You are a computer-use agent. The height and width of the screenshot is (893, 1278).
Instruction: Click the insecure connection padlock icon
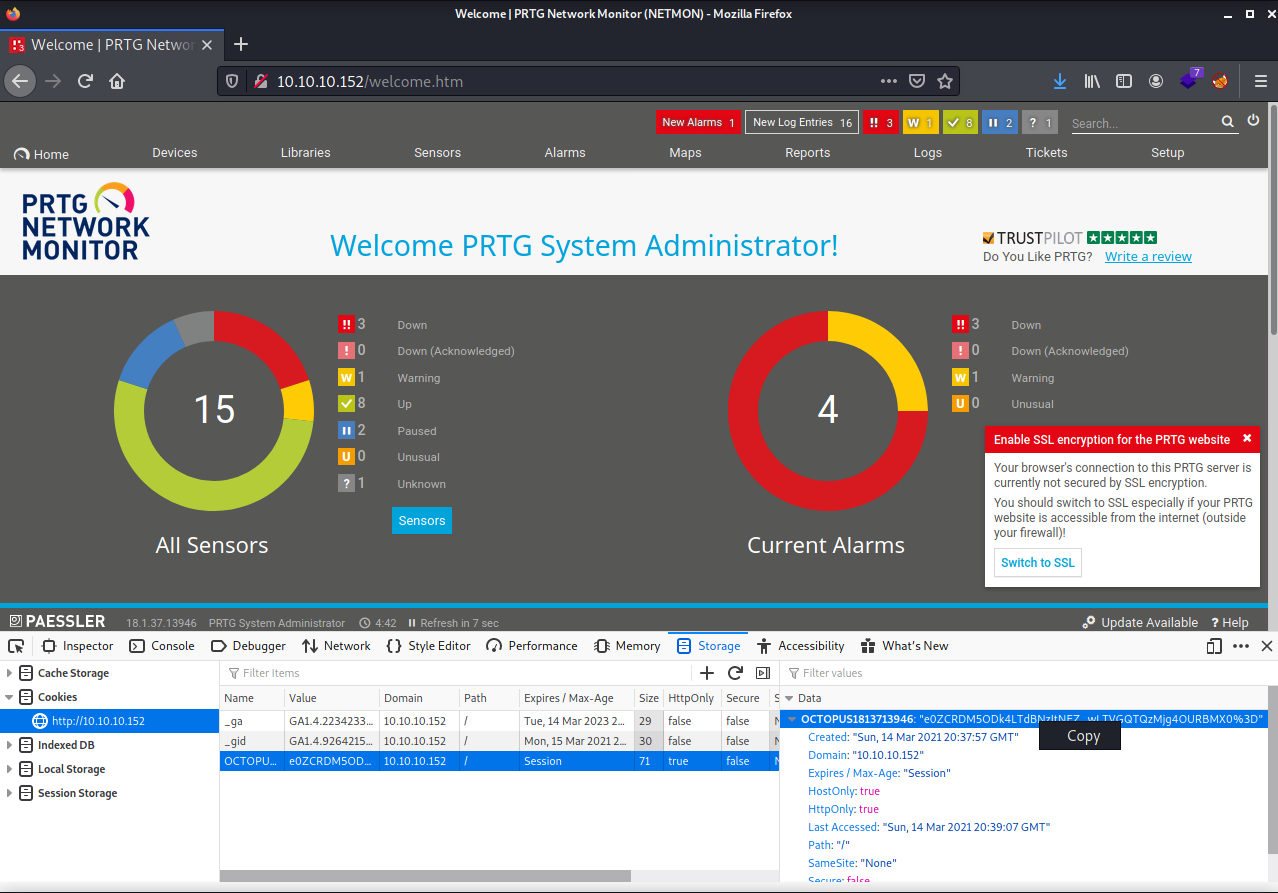259,81
